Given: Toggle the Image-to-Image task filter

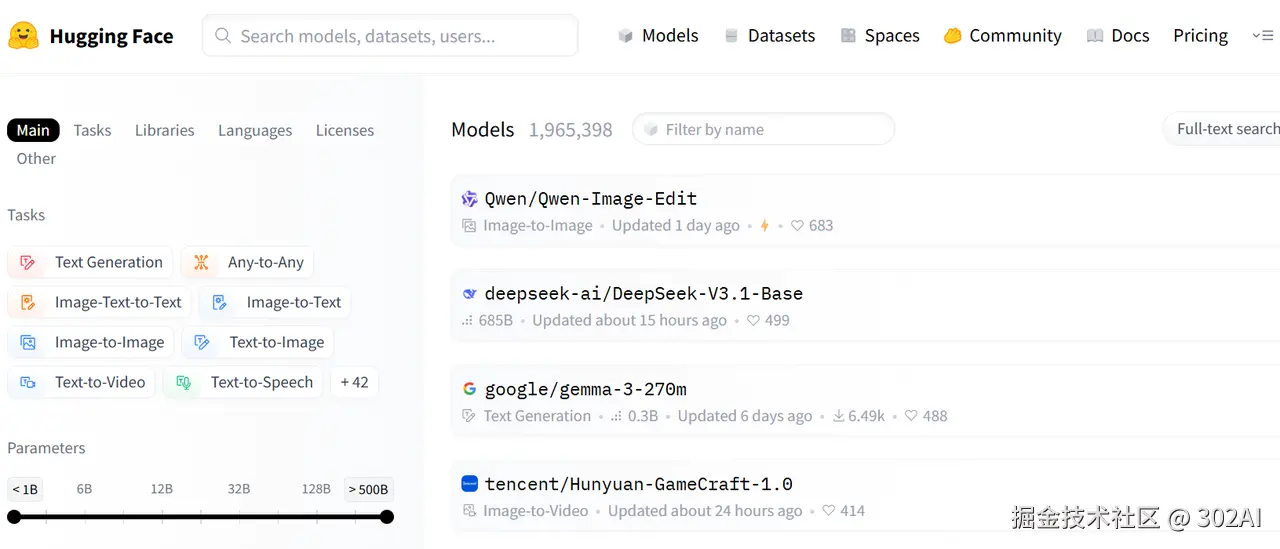Looking at the screenshot, I should coord(91,342).
